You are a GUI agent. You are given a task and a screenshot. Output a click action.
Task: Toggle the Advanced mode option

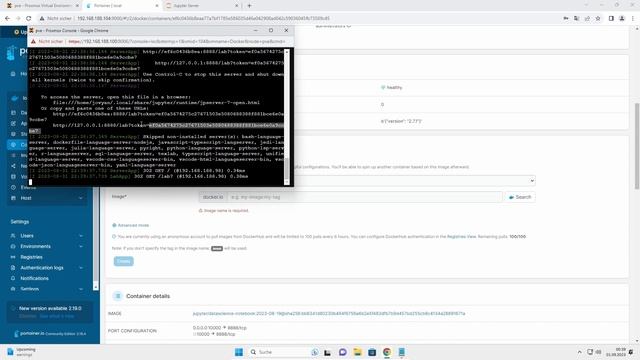pos(131,225)
